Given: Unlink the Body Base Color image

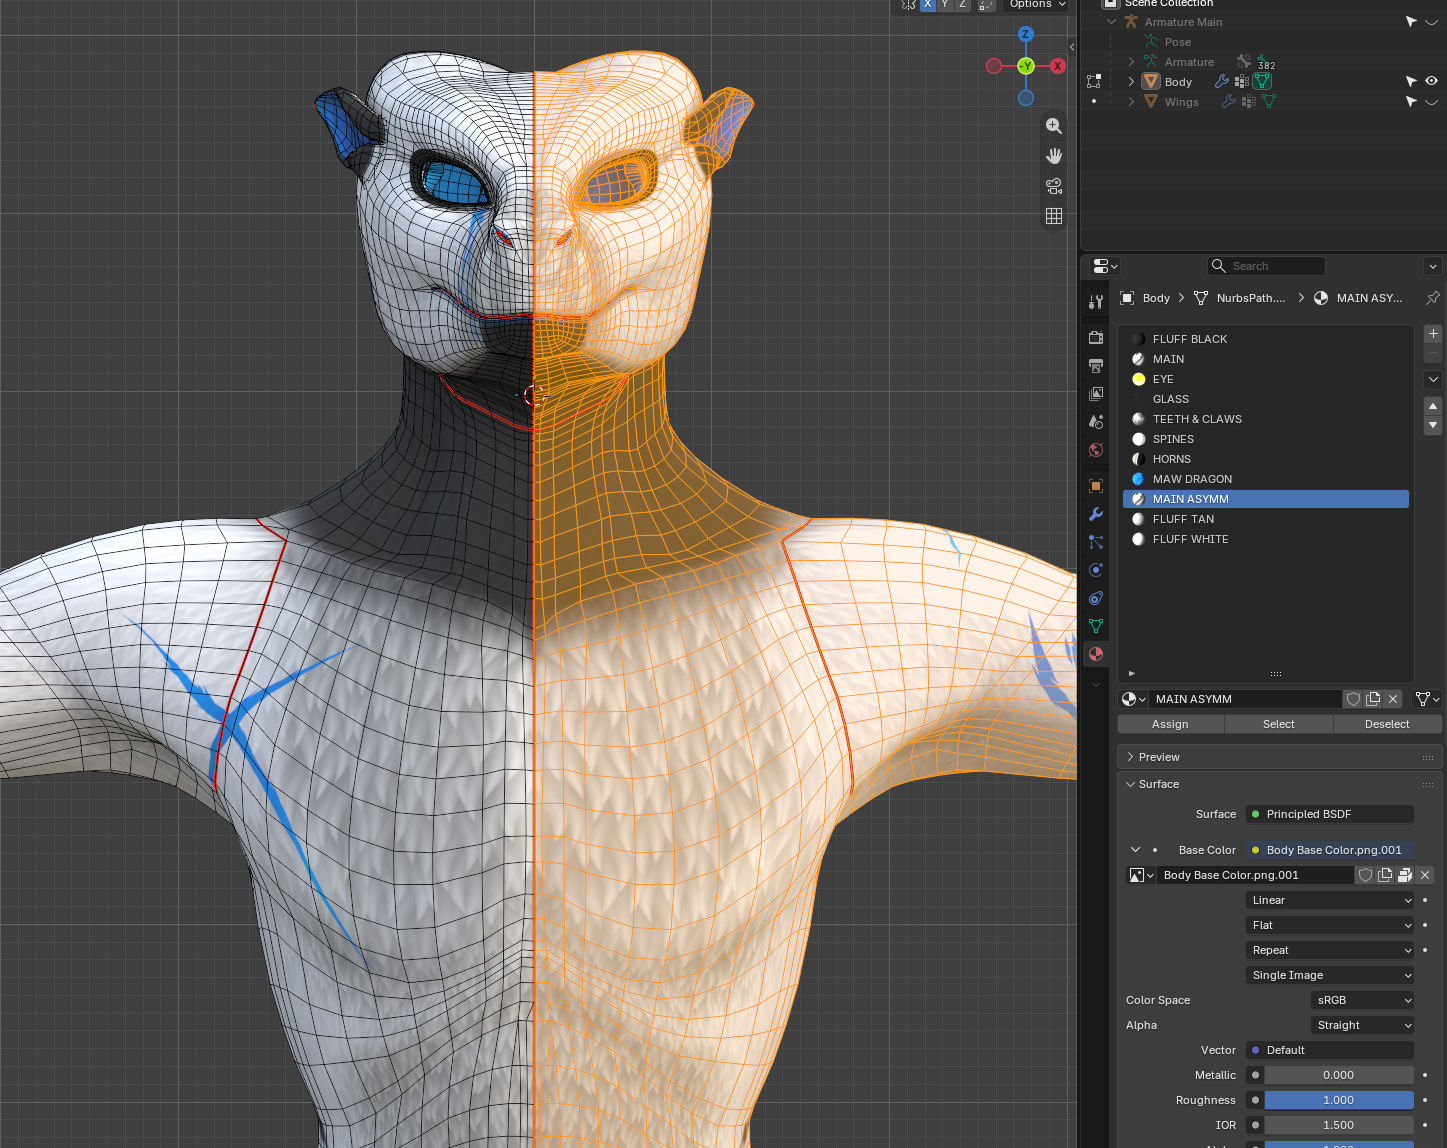Looking at the screenshot, I should click(1425, 875).
